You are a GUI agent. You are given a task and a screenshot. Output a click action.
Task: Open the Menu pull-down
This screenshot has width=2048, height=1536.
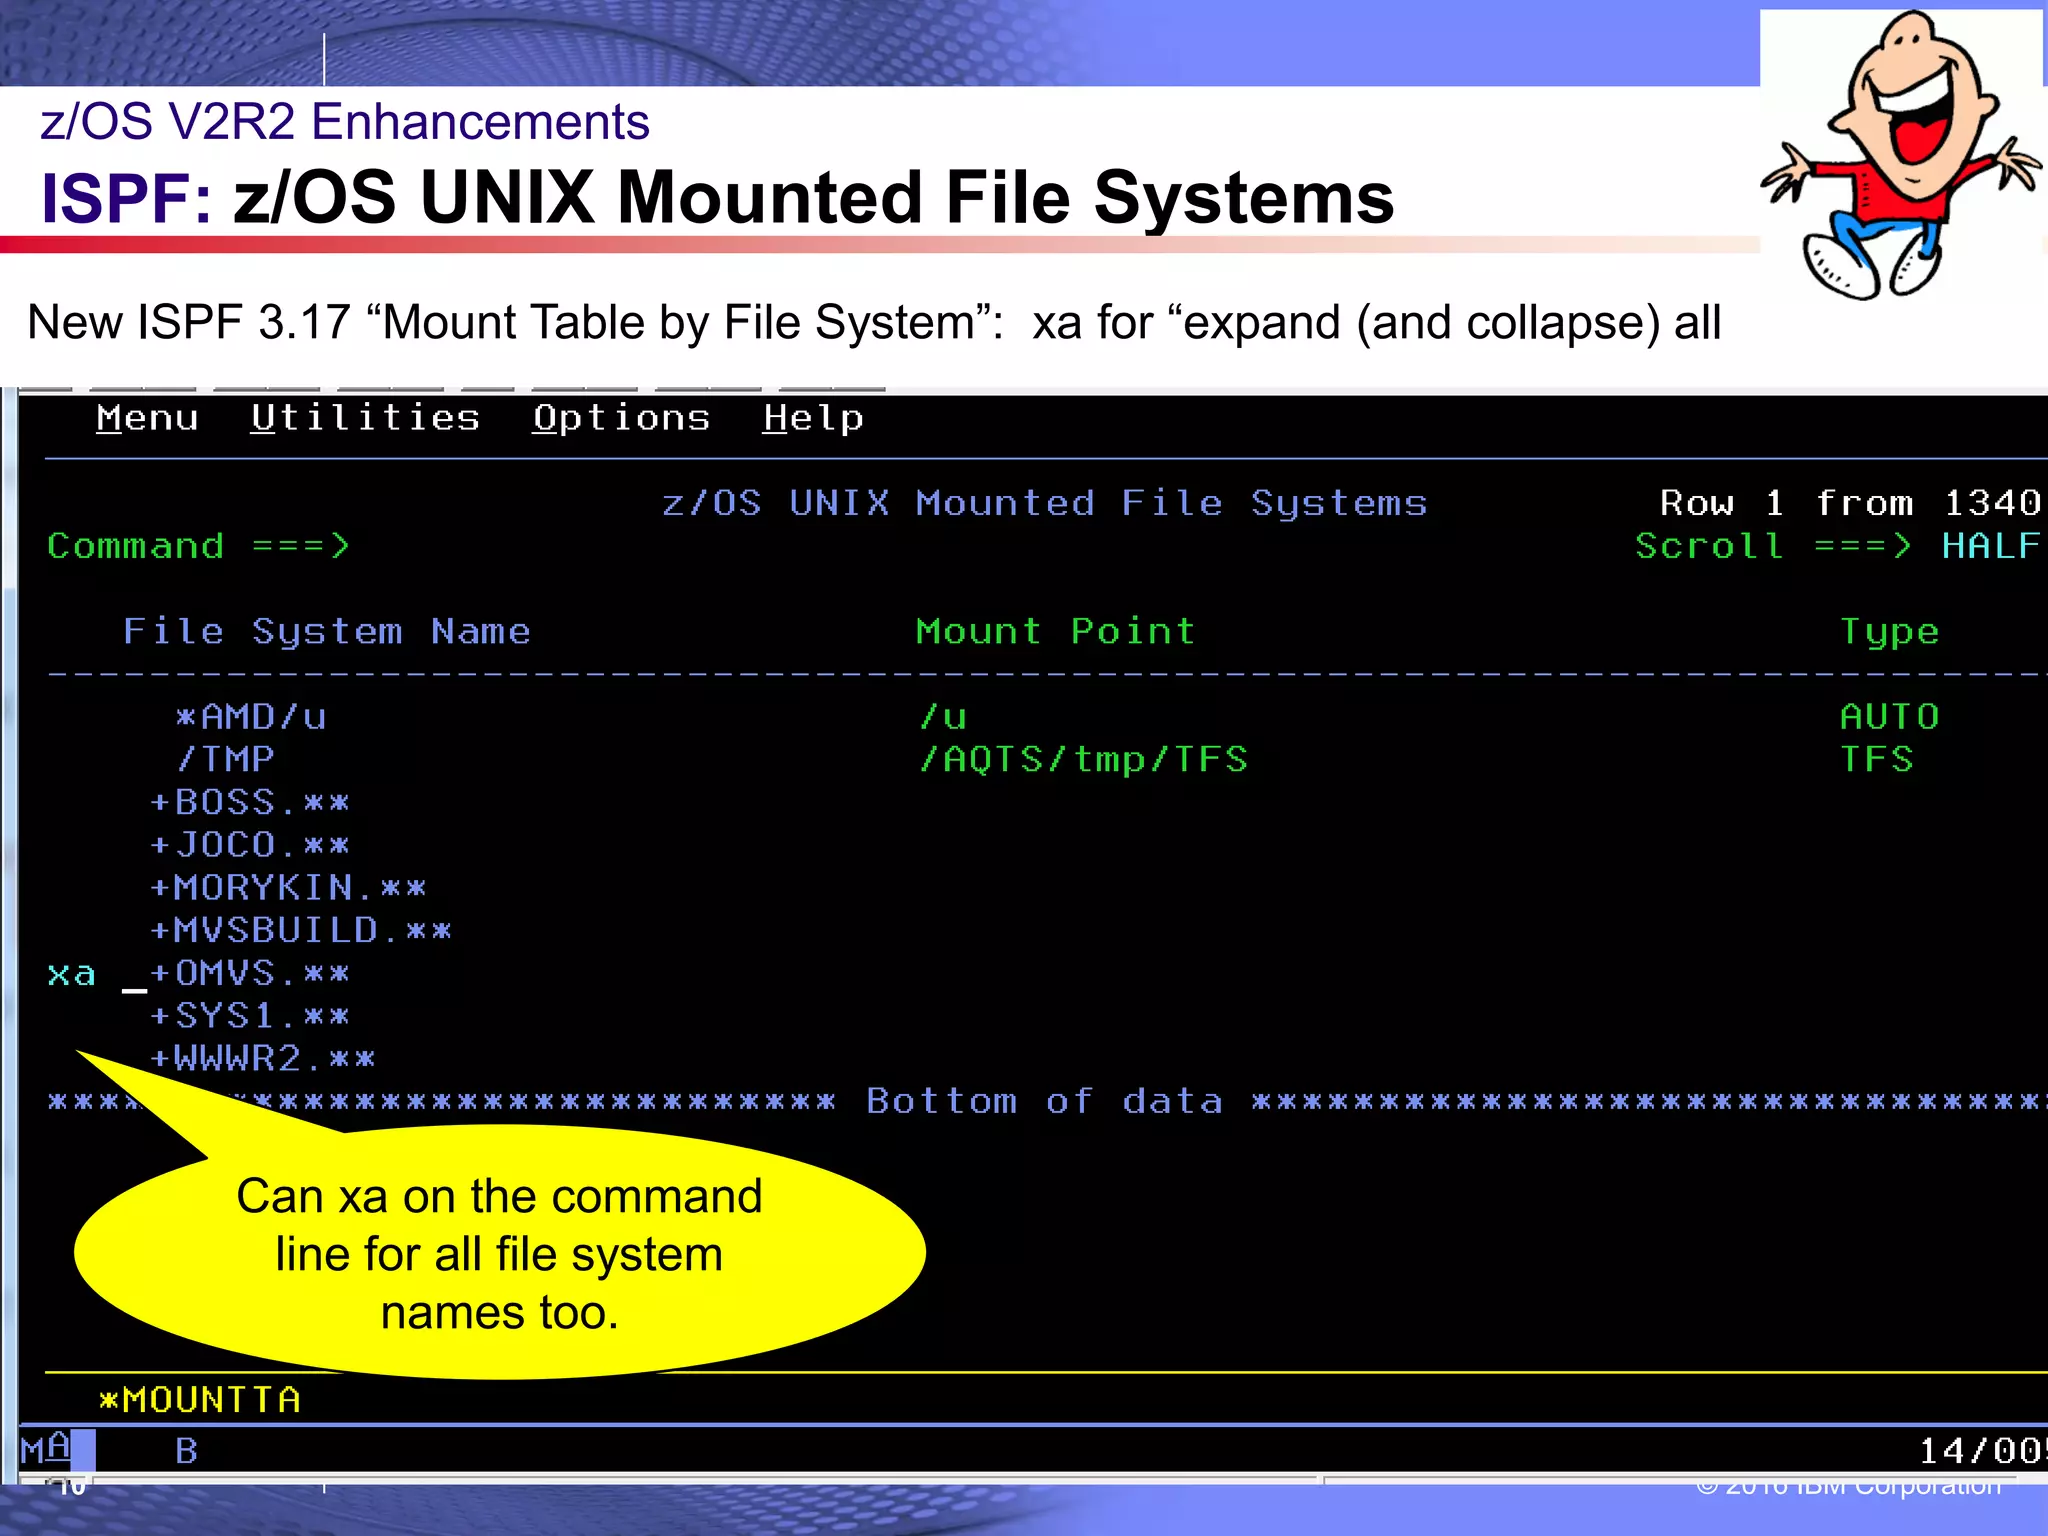tap(147, 418)
